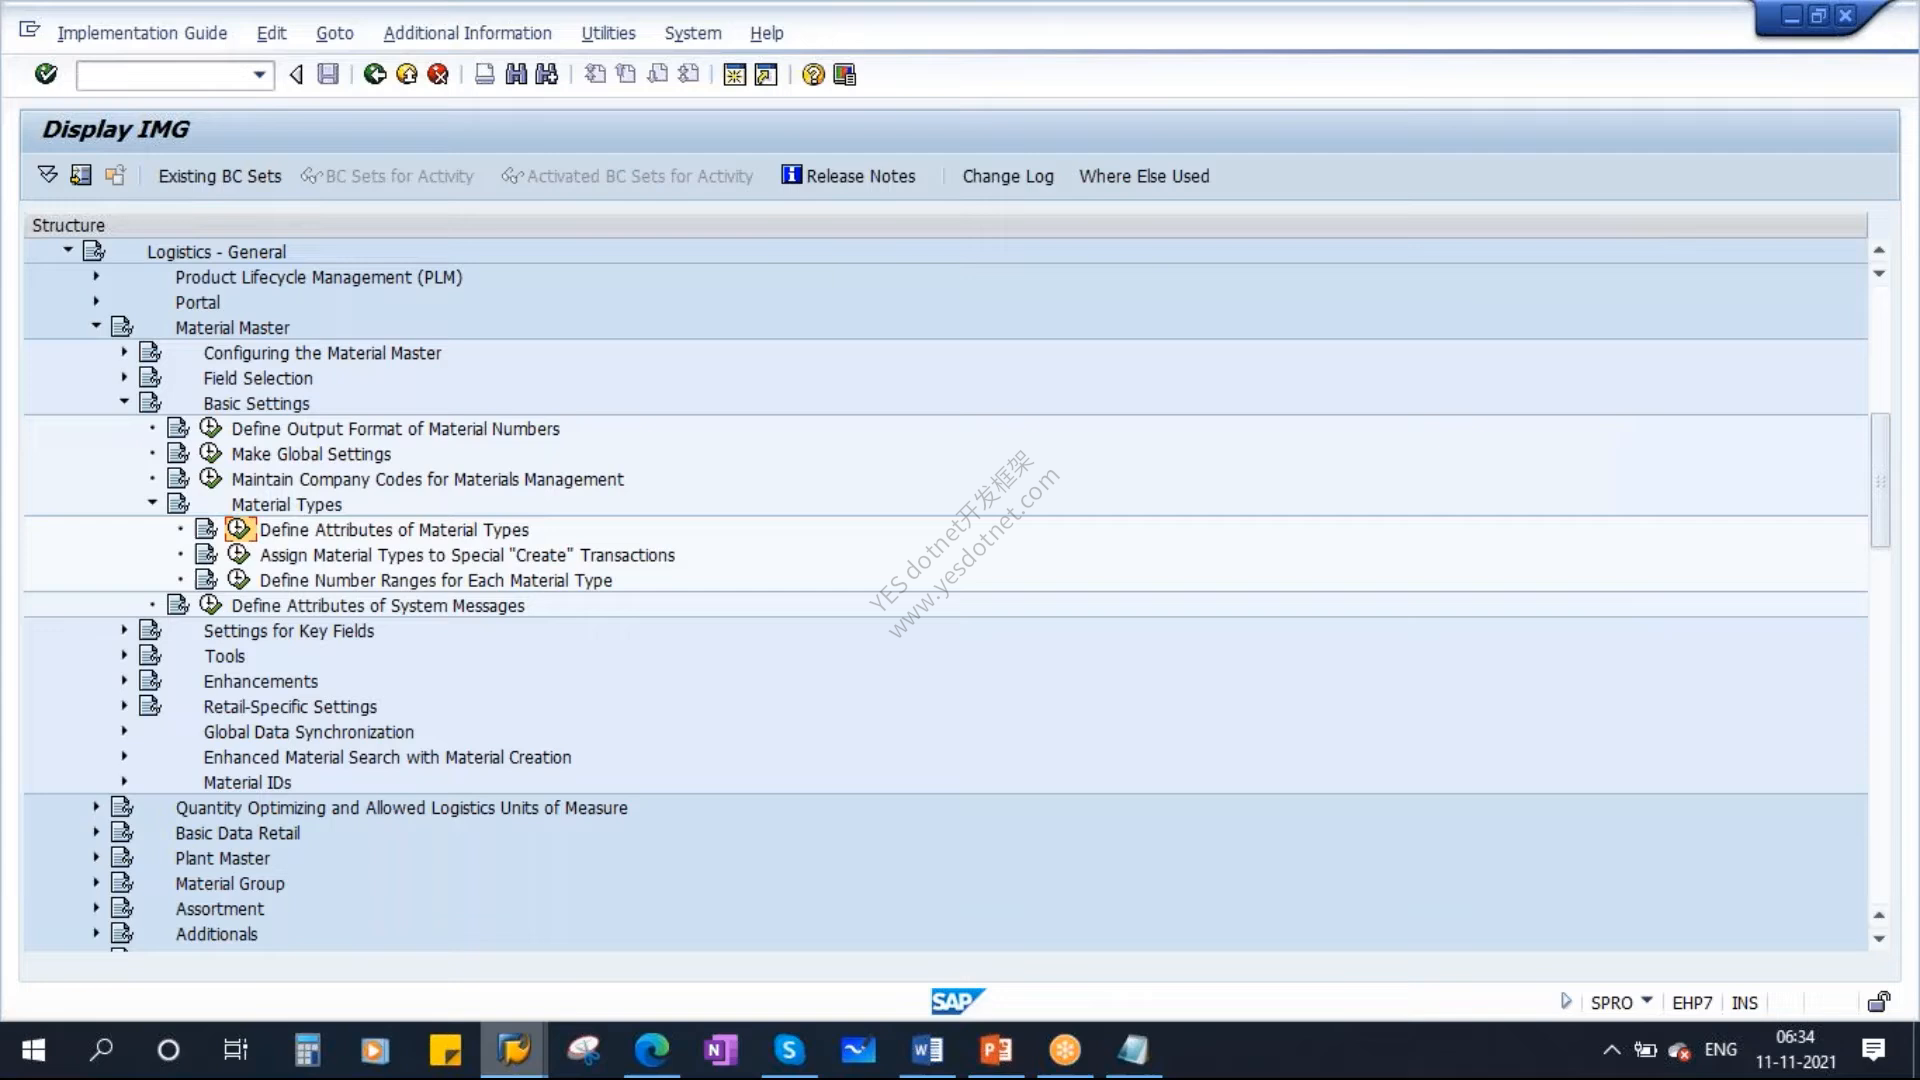
Task: Click the green checkmark Enter icon
Action: coord(46,74)
